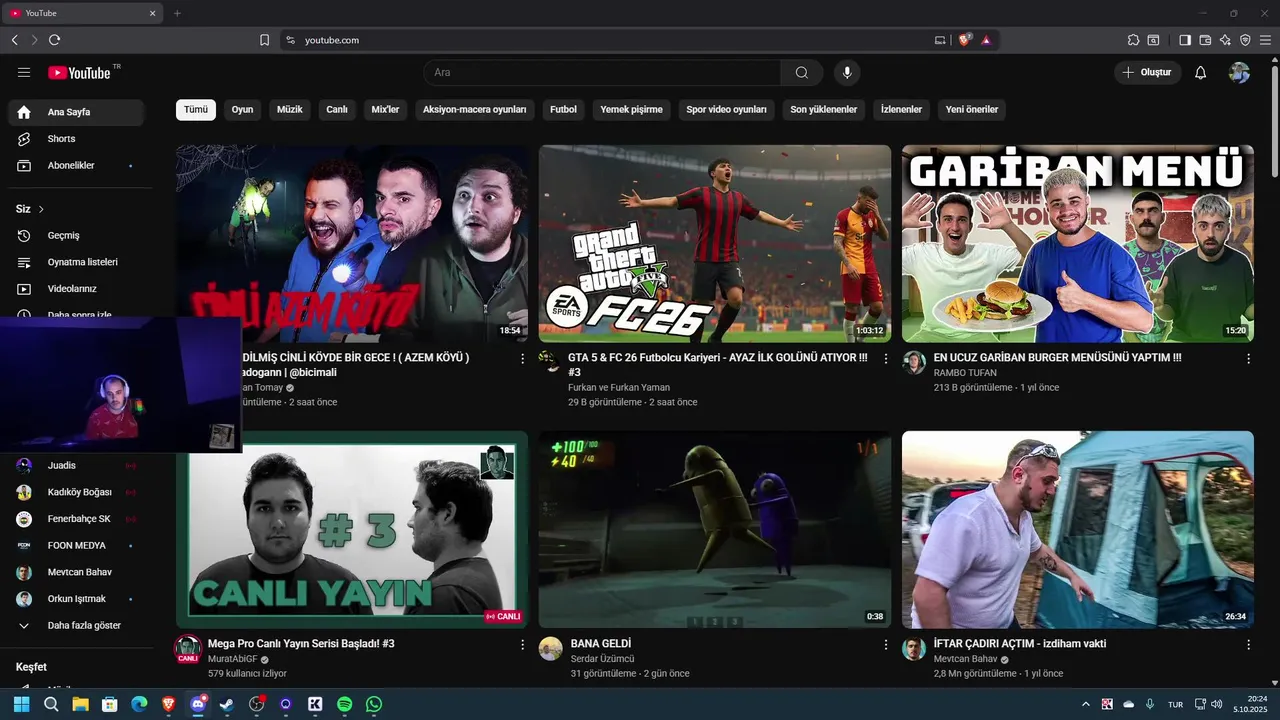Open the YouTube hamburger guide menu

point(24,72)
